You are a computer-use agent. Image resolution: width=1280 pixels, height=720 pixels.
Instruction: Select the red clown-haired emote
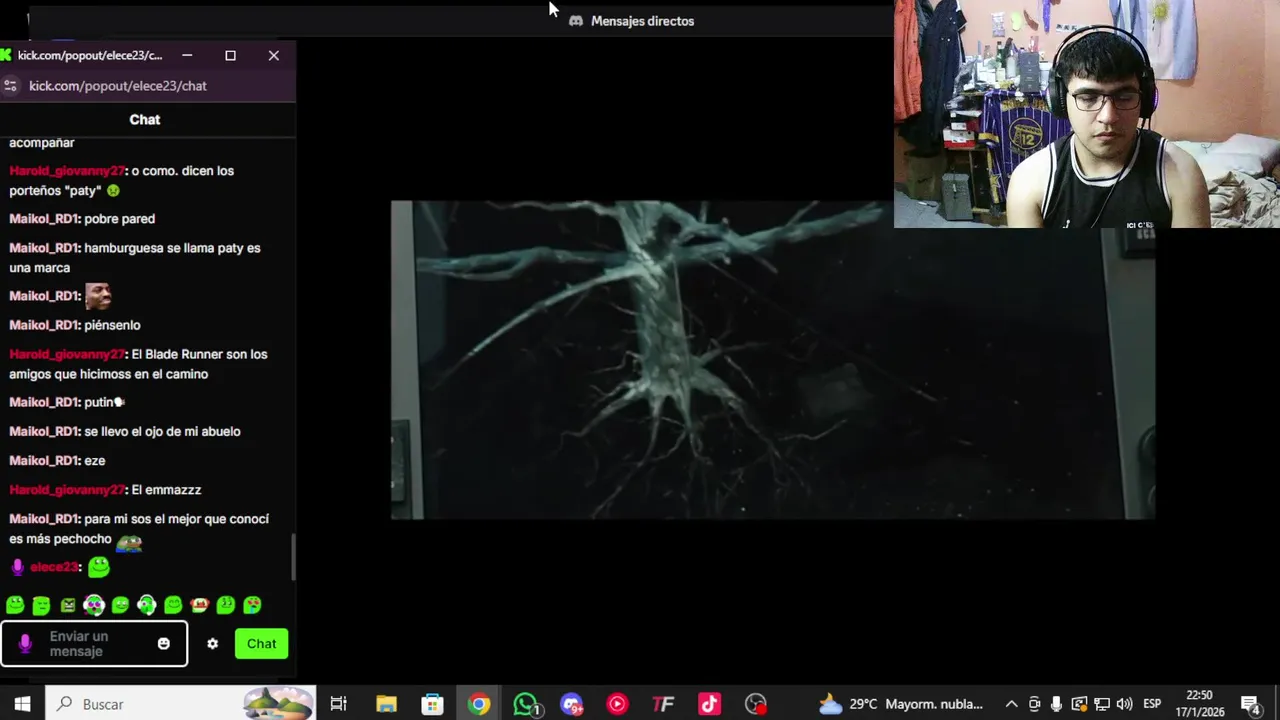pyautogui.click(x=199, y=605)
